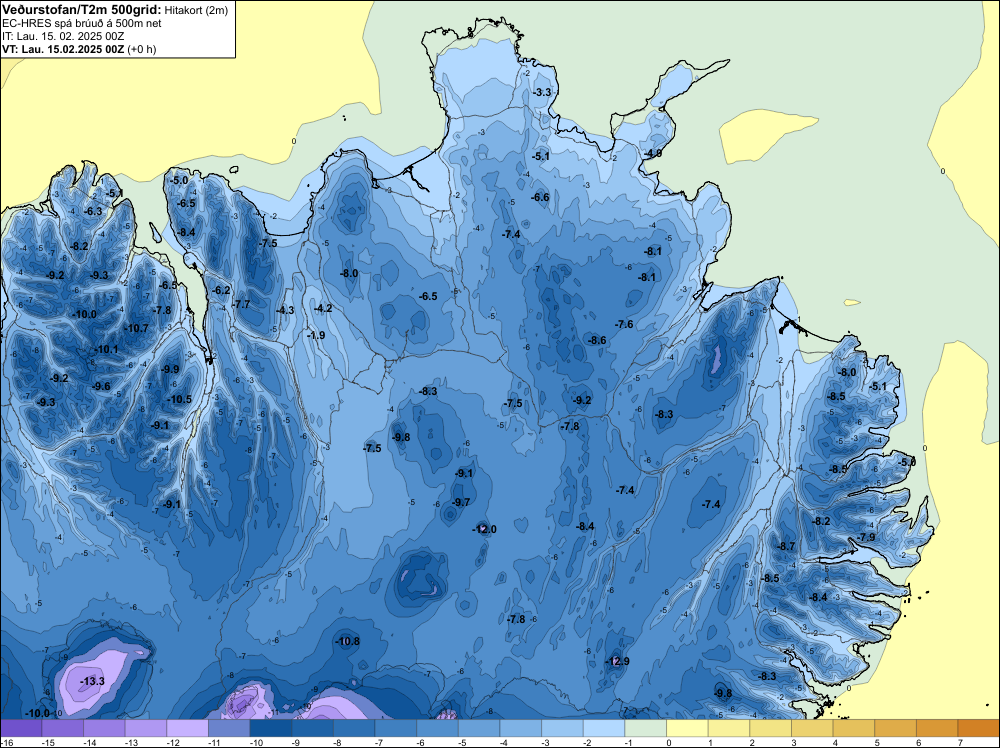Click the 'VT: Lau. 15.02.2025 00Z' valid time text
Screen dimensions: 1000x748
[63, 49]
